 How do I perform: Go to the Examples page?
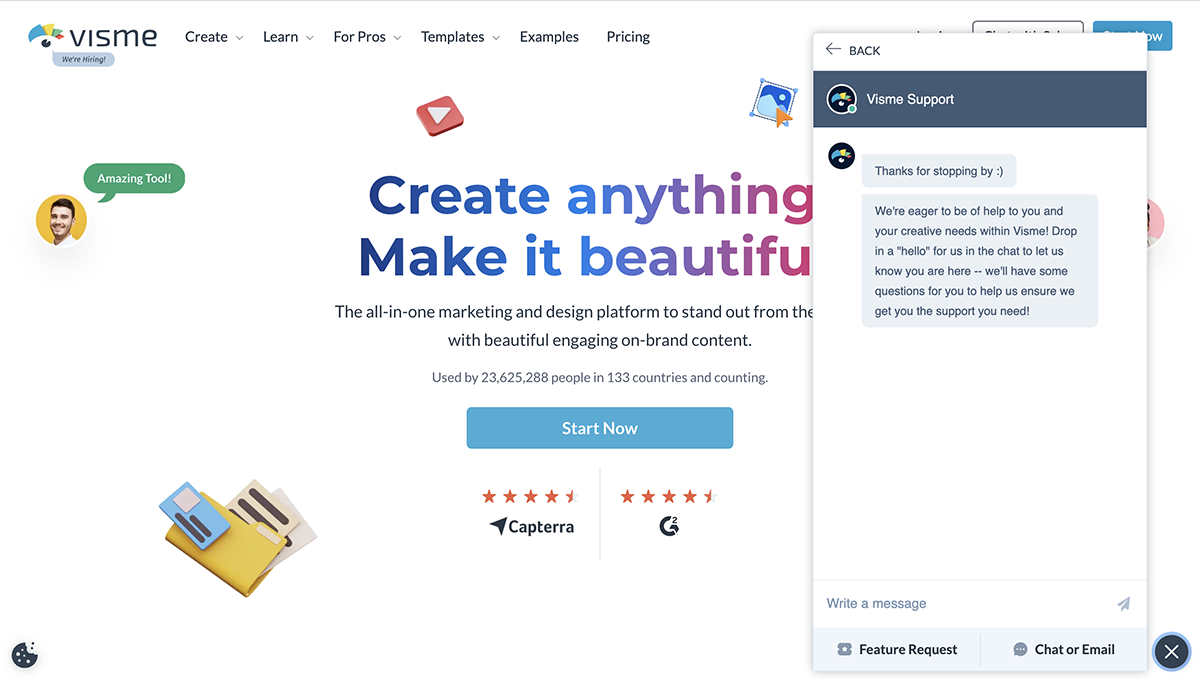click(x=549, y=37)
